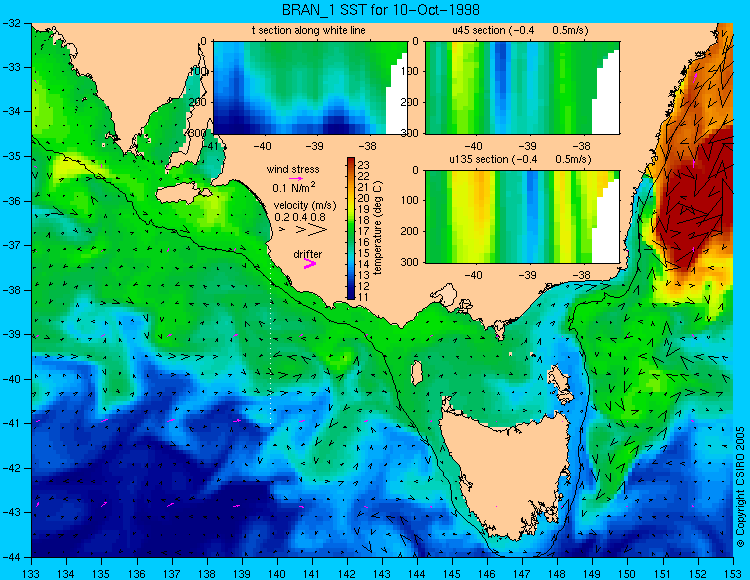Click the -39 label under the u135 section
This screenshot has height=580, width=750.
point(528,275)
